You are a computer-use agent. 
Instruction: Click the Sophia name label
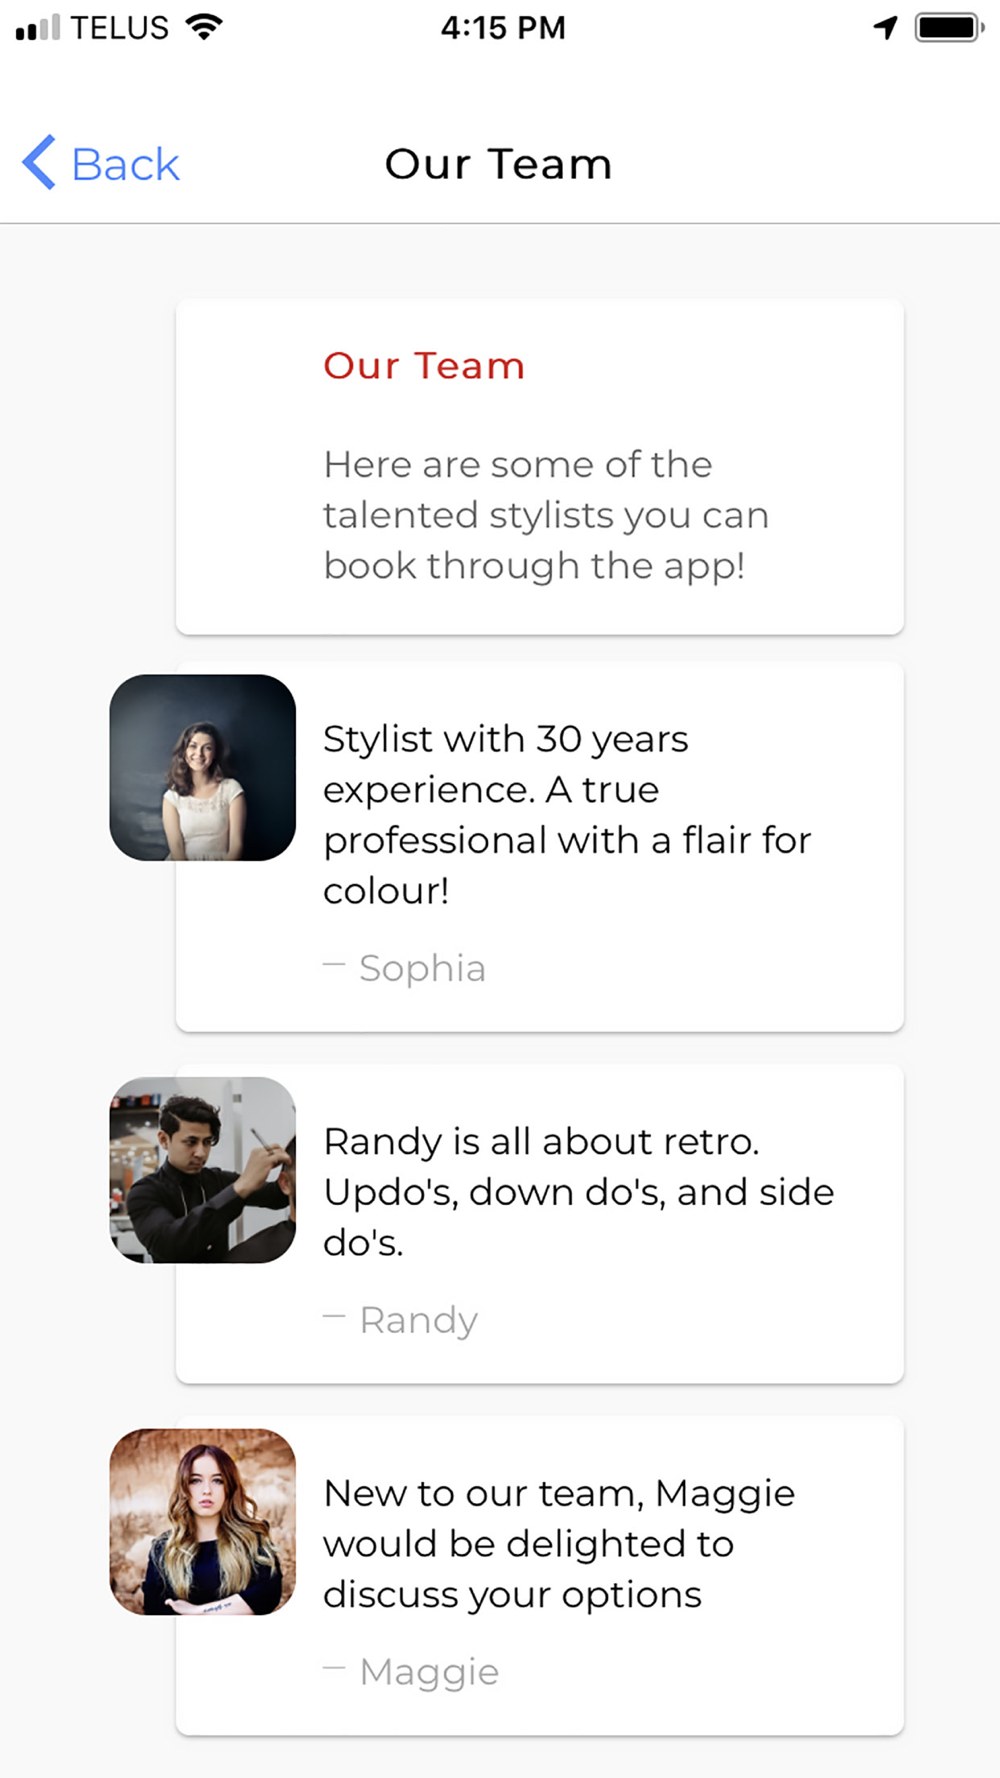pos(422,968)
